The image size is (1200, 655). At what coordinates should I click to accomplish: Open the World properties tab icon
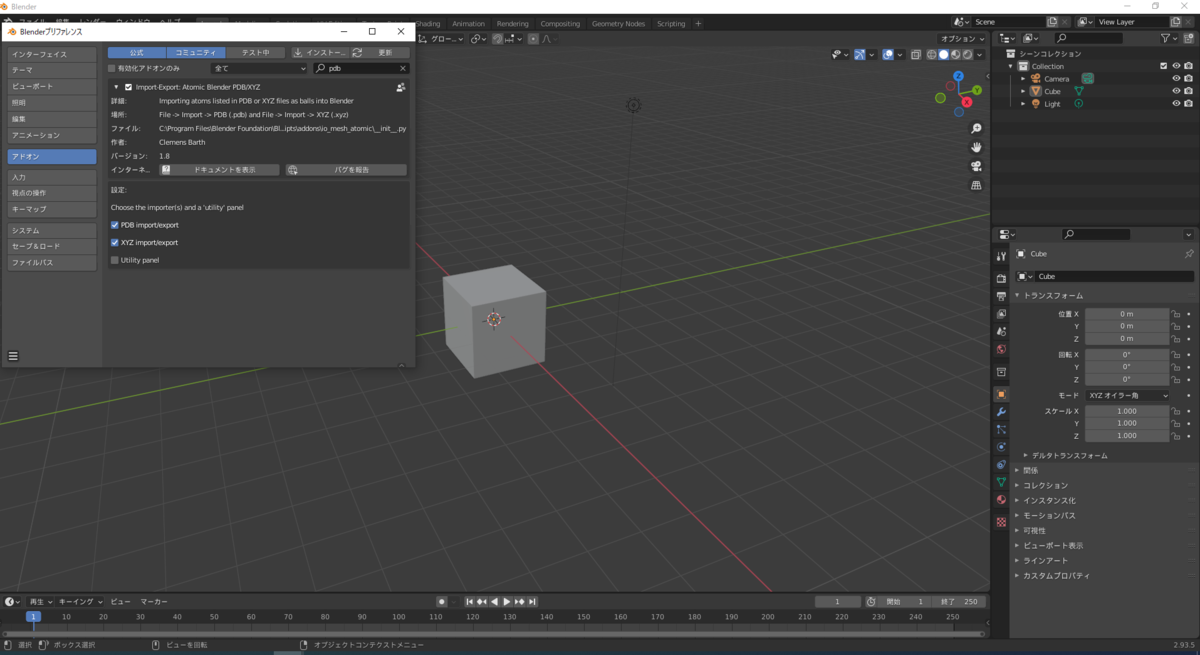pos(1001,350)
